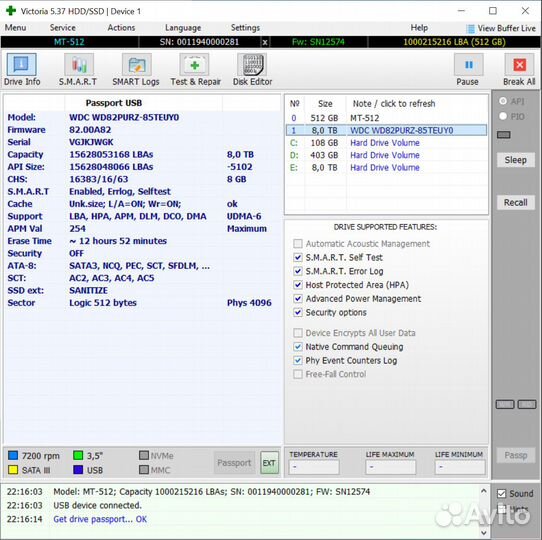Toggle Device Encrypts All User Data checkbox
542x540 pixels.
coord(298,333)
